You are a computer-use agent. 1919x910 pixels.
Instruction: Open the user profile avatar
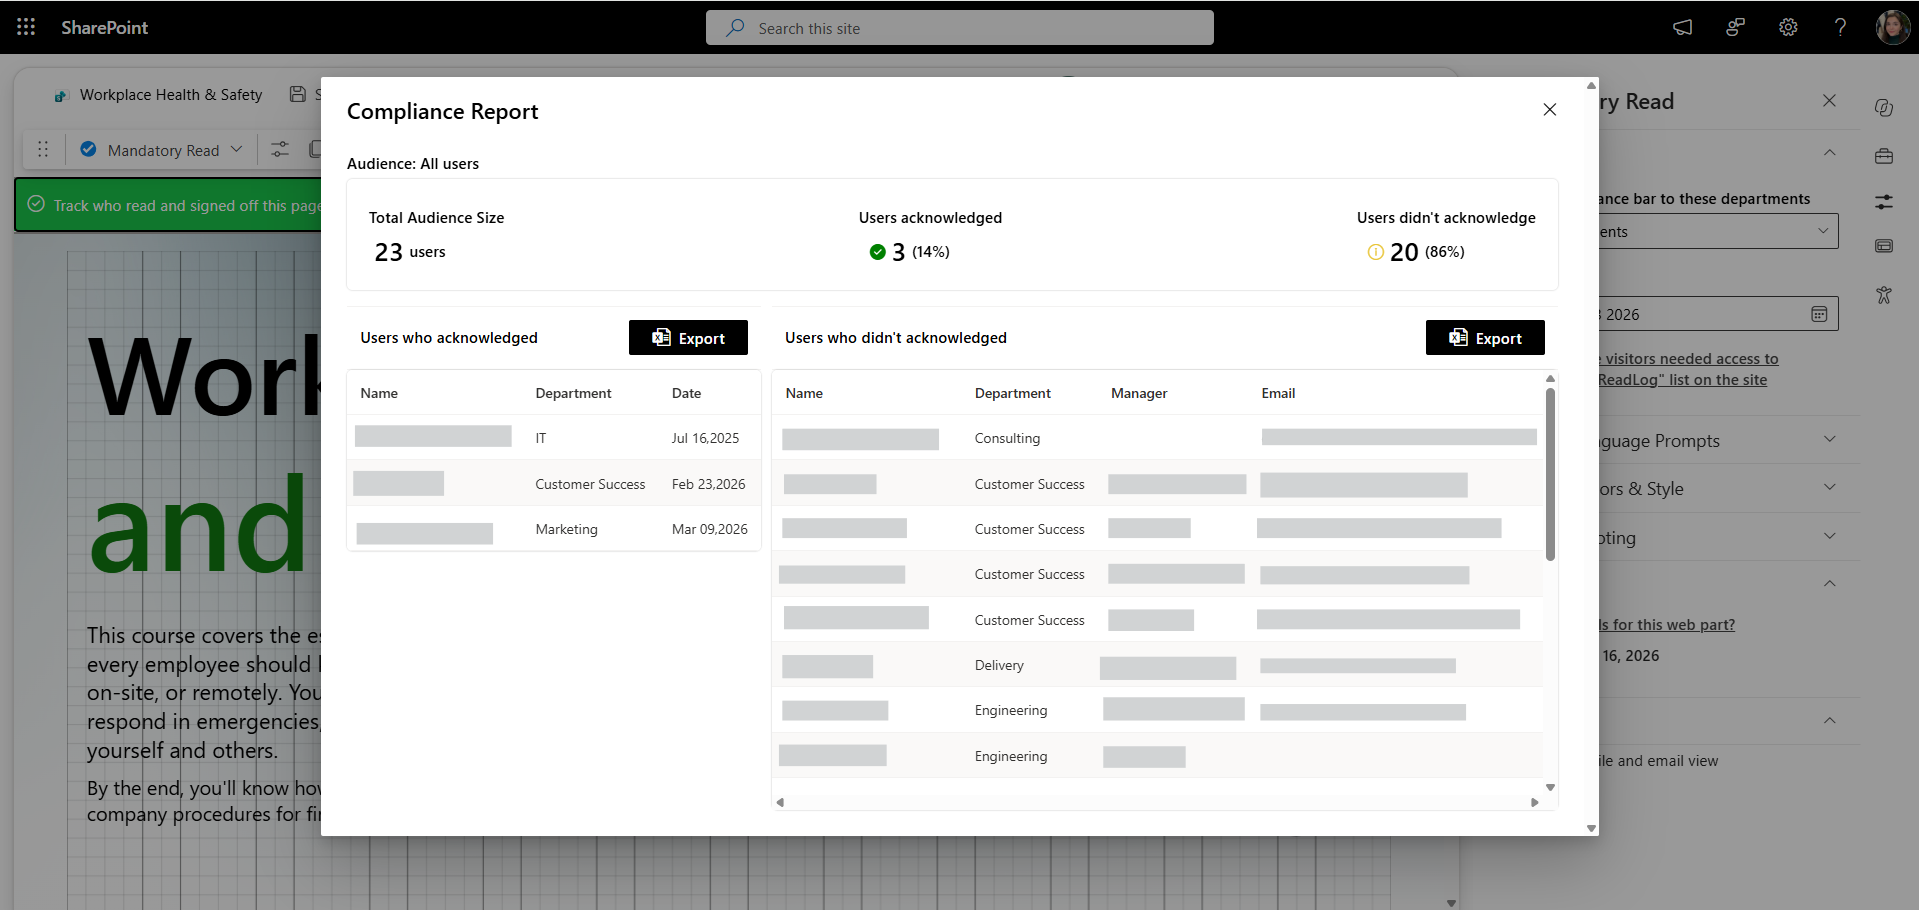pos(1893,27)
